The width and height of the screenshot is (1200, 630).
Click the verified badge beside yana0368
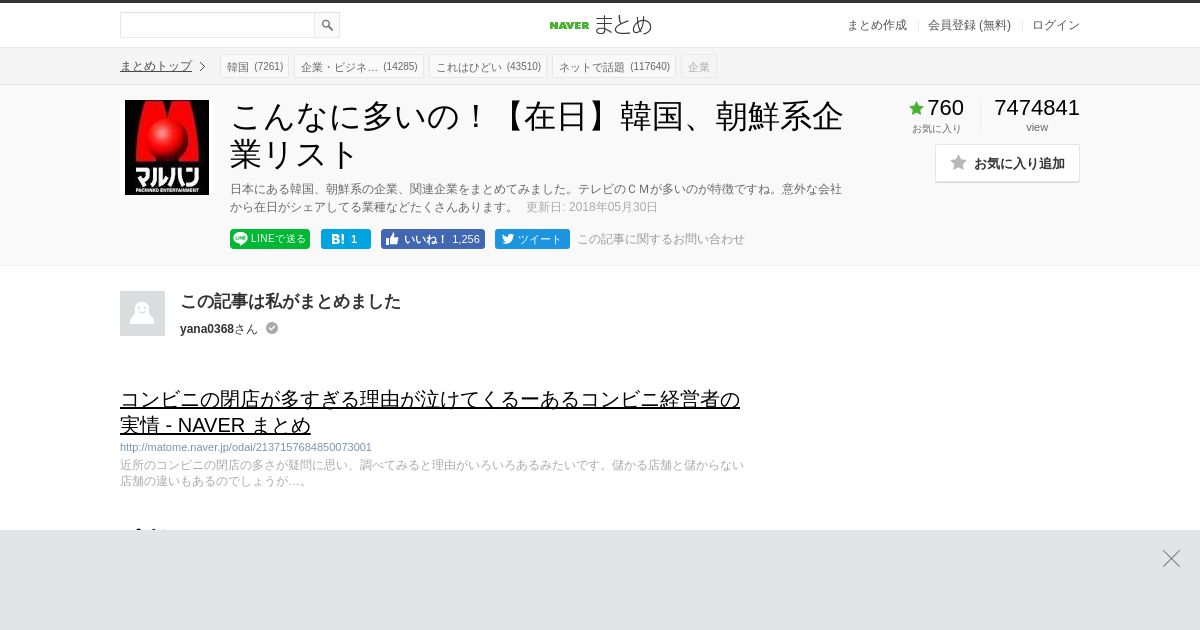272,328
